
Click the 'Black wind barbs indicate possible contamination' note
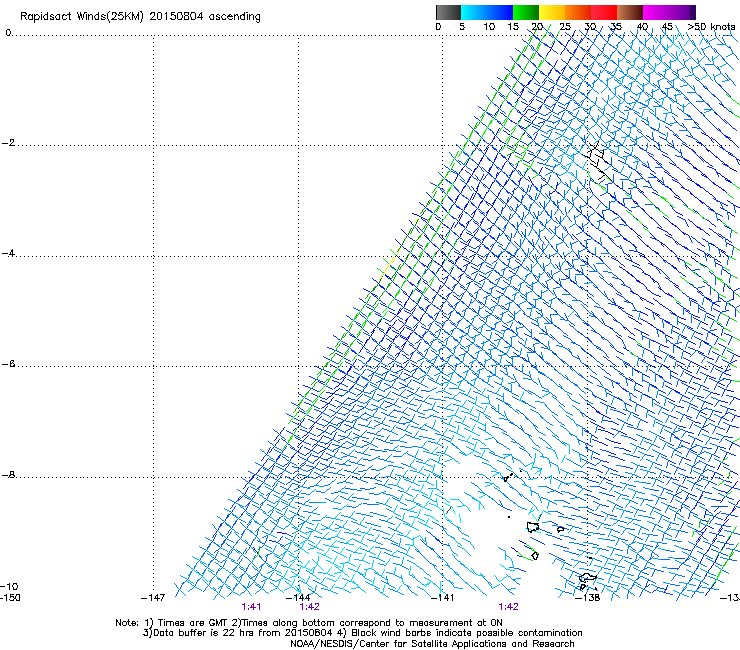click(x=467, y=633)
